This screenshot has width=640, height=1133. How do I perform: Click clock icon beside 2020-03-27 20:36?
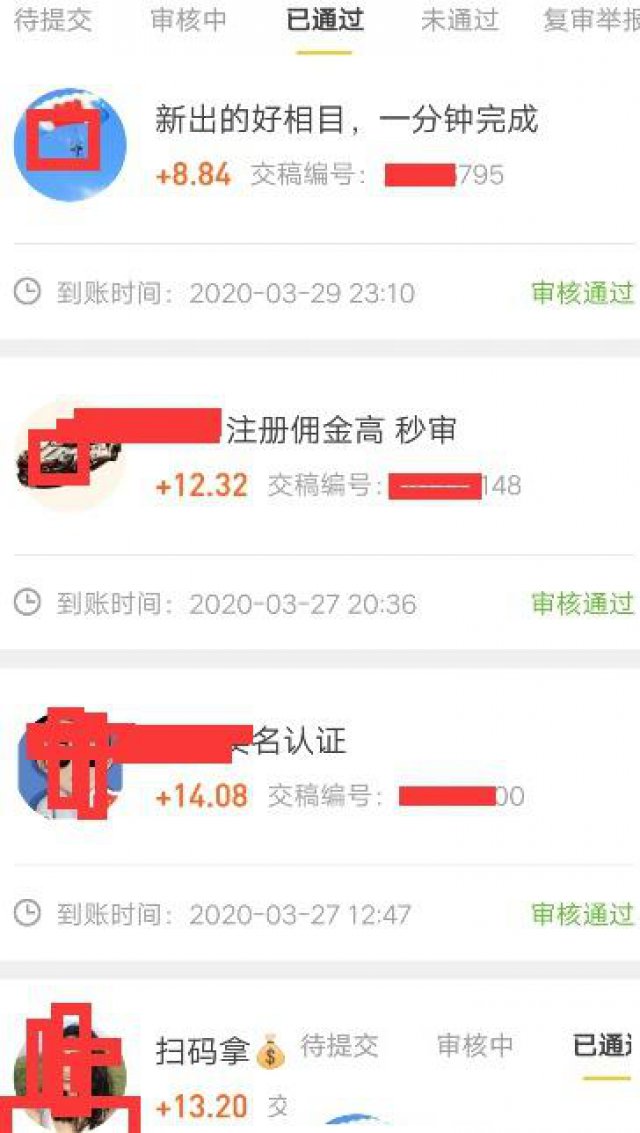click(x=27, y=603)
